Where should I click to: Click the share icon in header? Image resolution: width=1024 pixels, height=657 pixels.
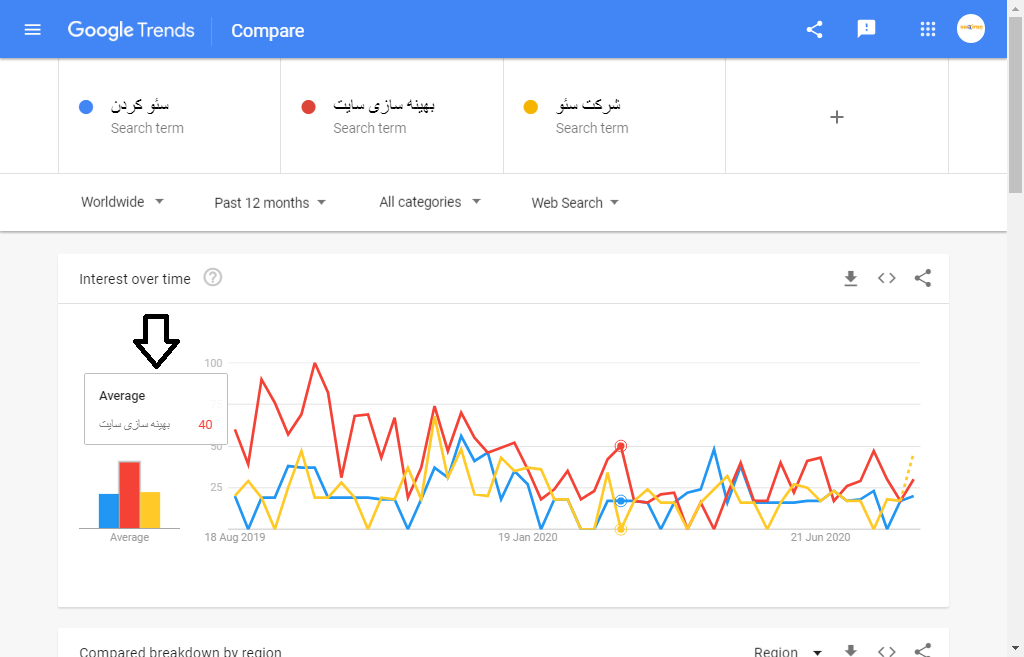pos(814,30)
